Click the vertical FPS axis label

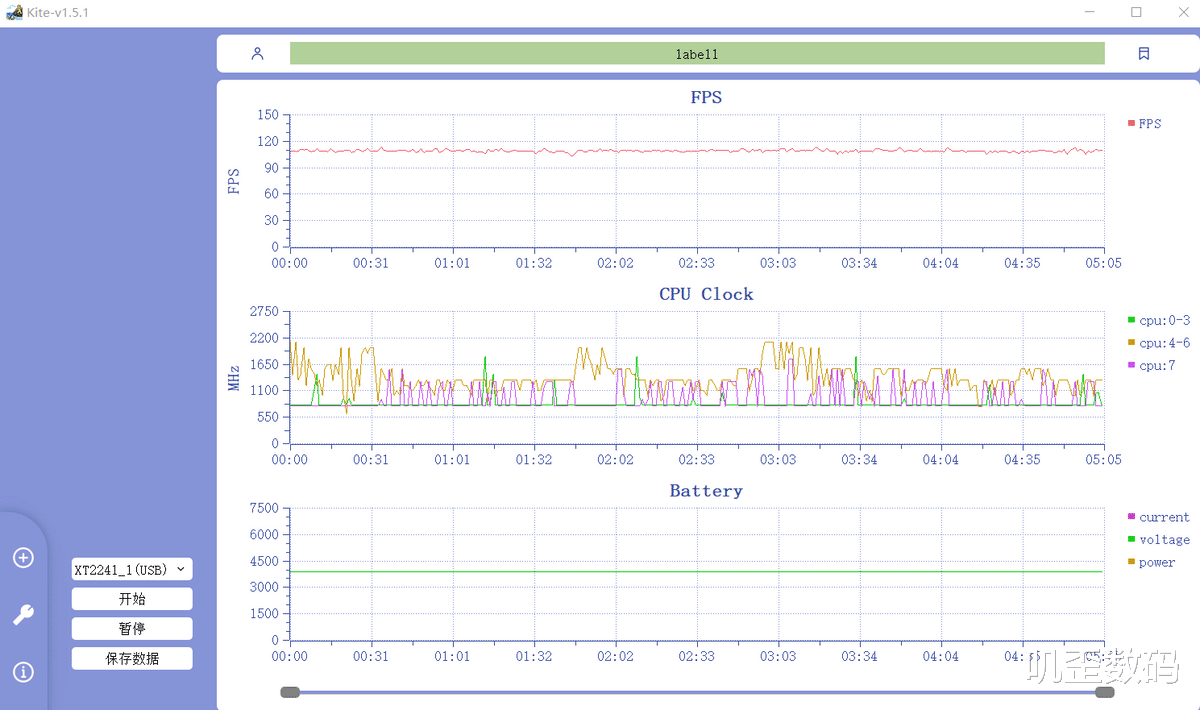233,181
